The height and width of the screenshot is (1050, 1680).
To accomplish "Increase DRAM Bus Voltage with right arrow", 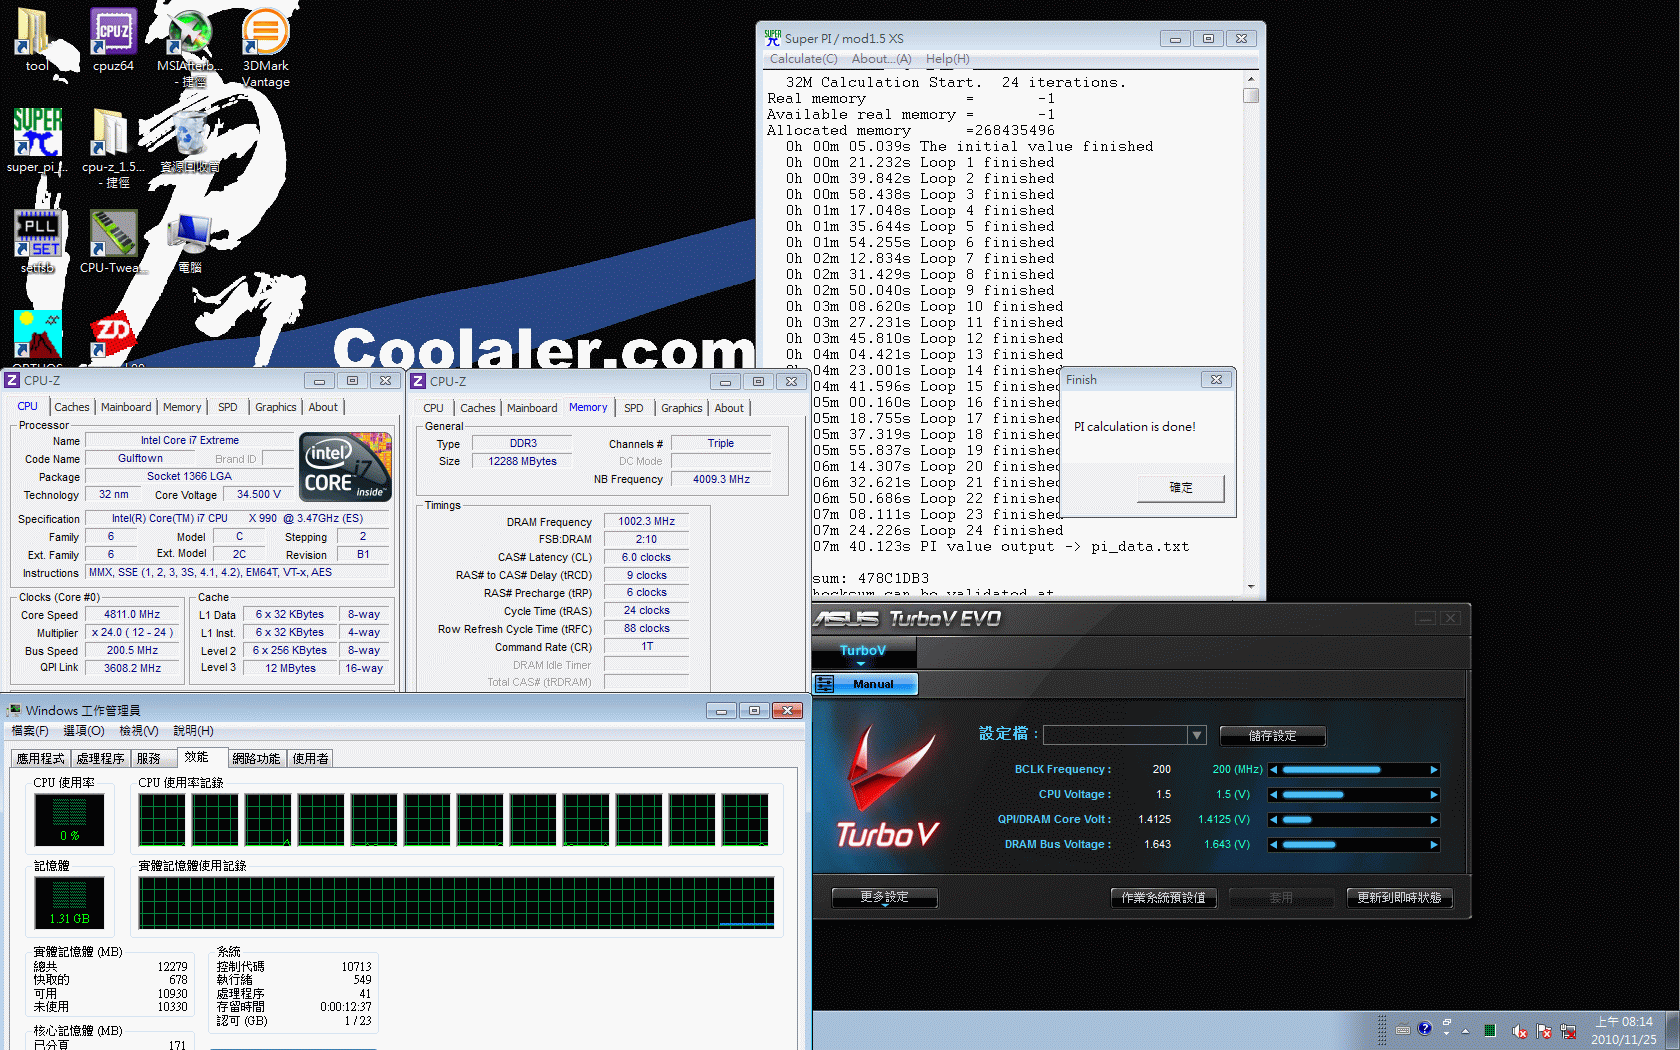I will click(x=1433, y=845).
